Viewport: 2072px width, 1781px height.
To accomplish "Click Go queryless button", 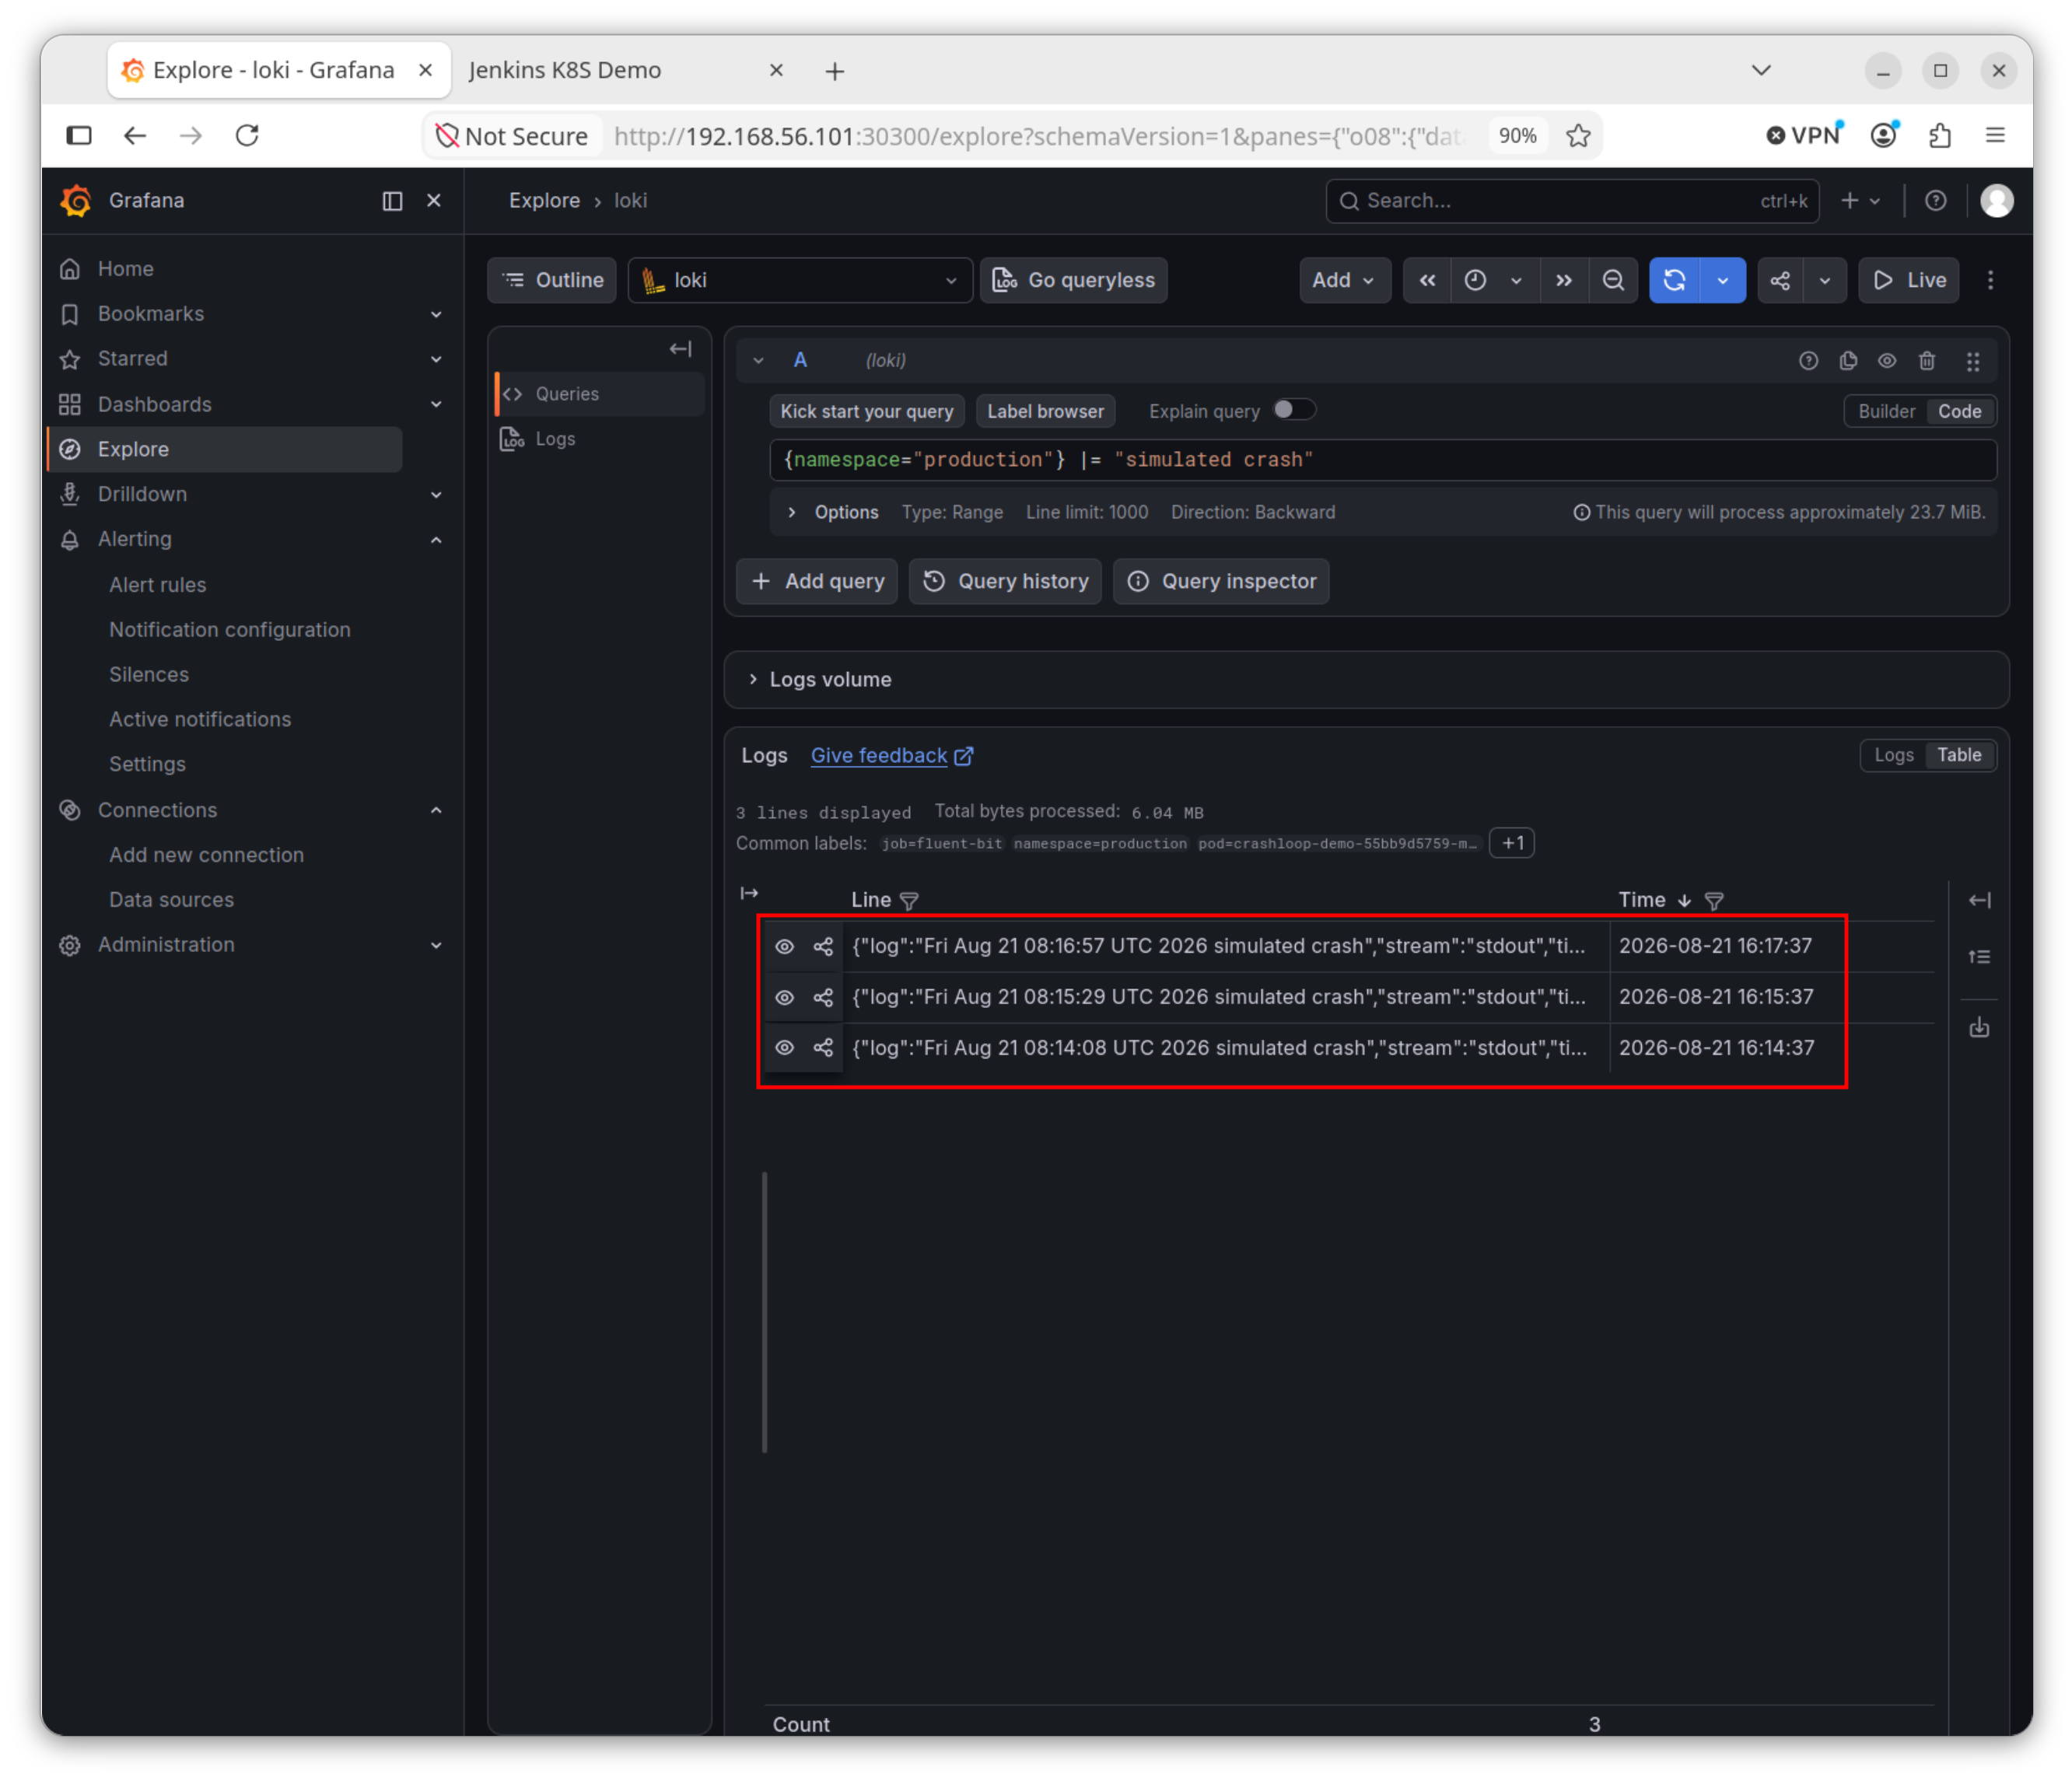I will click(1073, 280).
